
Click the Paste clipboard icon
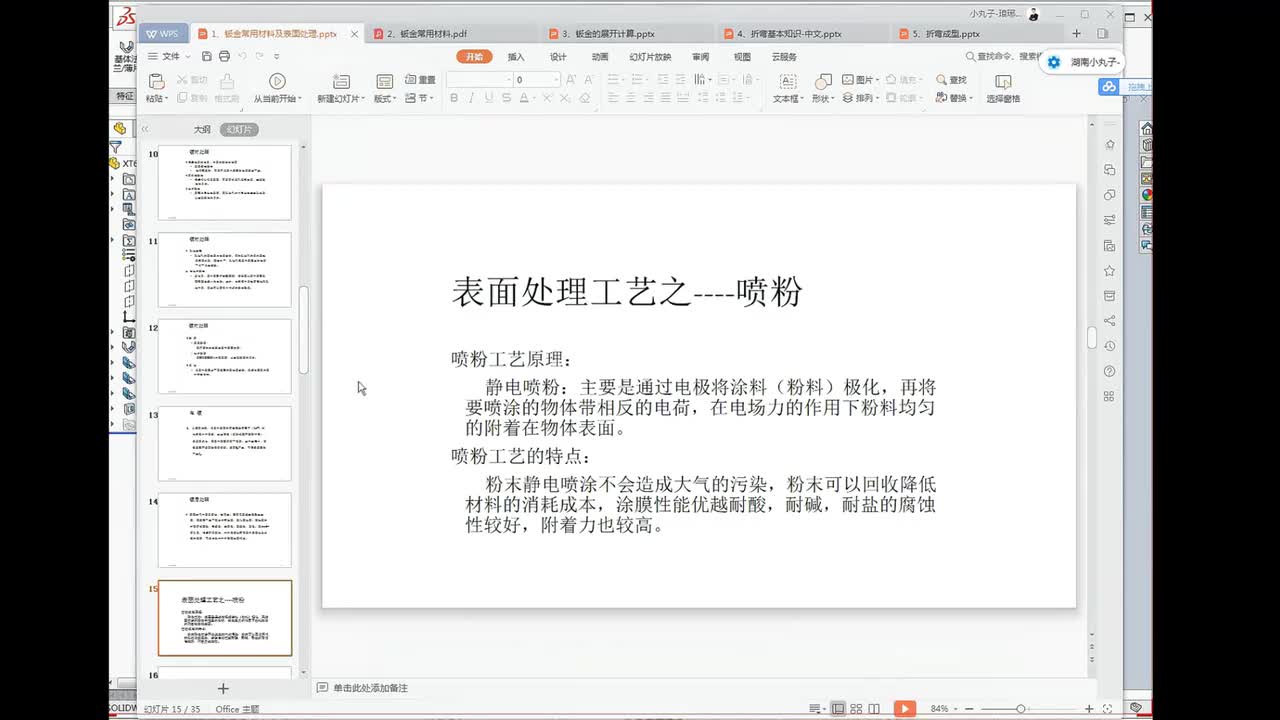(156, 81)
